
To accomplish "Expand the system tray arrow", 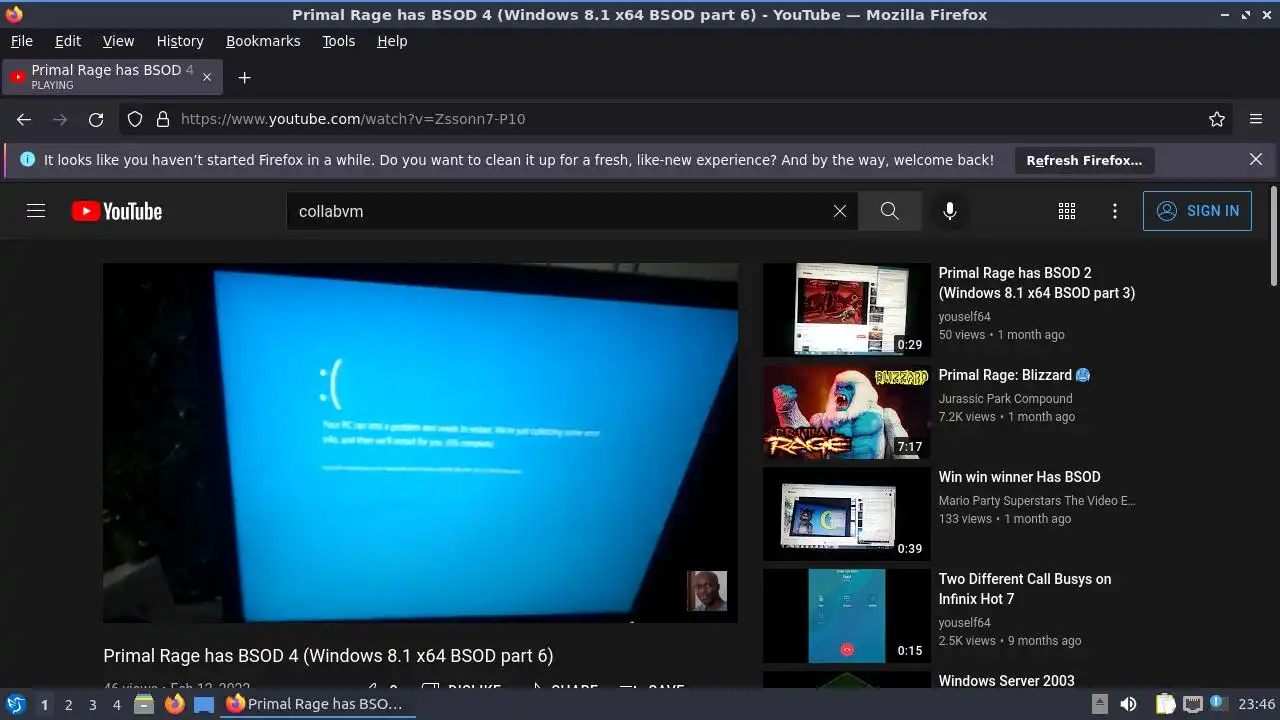I will click(1099, 704).
